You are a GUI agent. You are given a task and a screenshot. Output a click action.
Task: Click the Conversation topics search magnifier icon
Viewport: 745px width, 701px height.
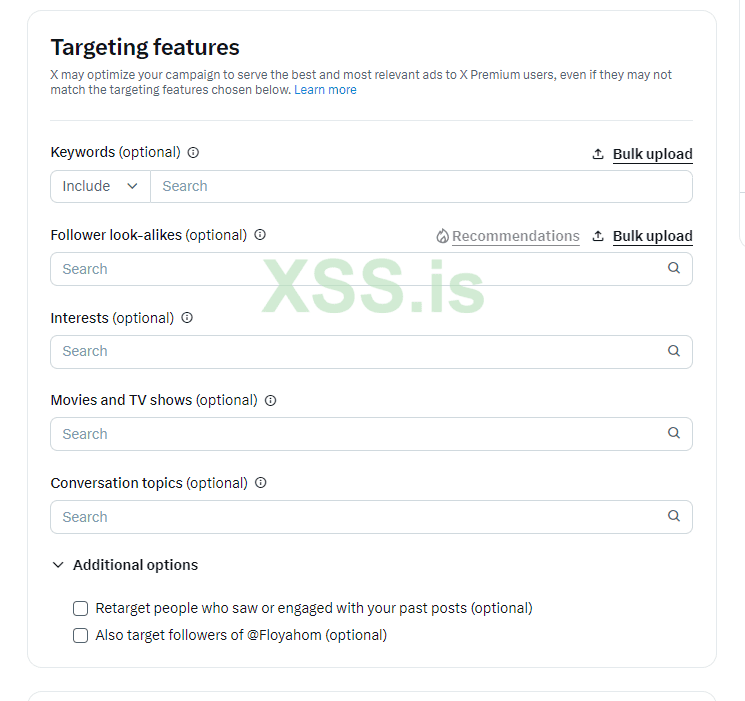(674, 517)
